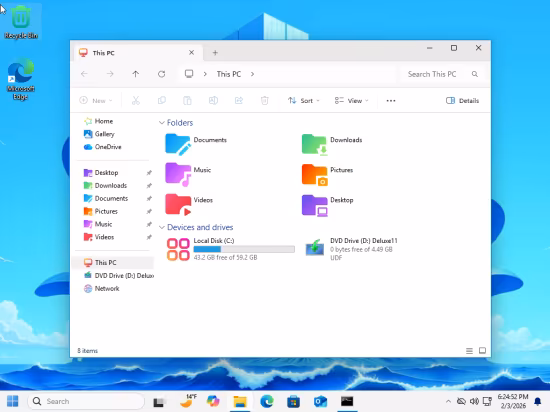Open the volume control in system tray

[x=474, y=401]
